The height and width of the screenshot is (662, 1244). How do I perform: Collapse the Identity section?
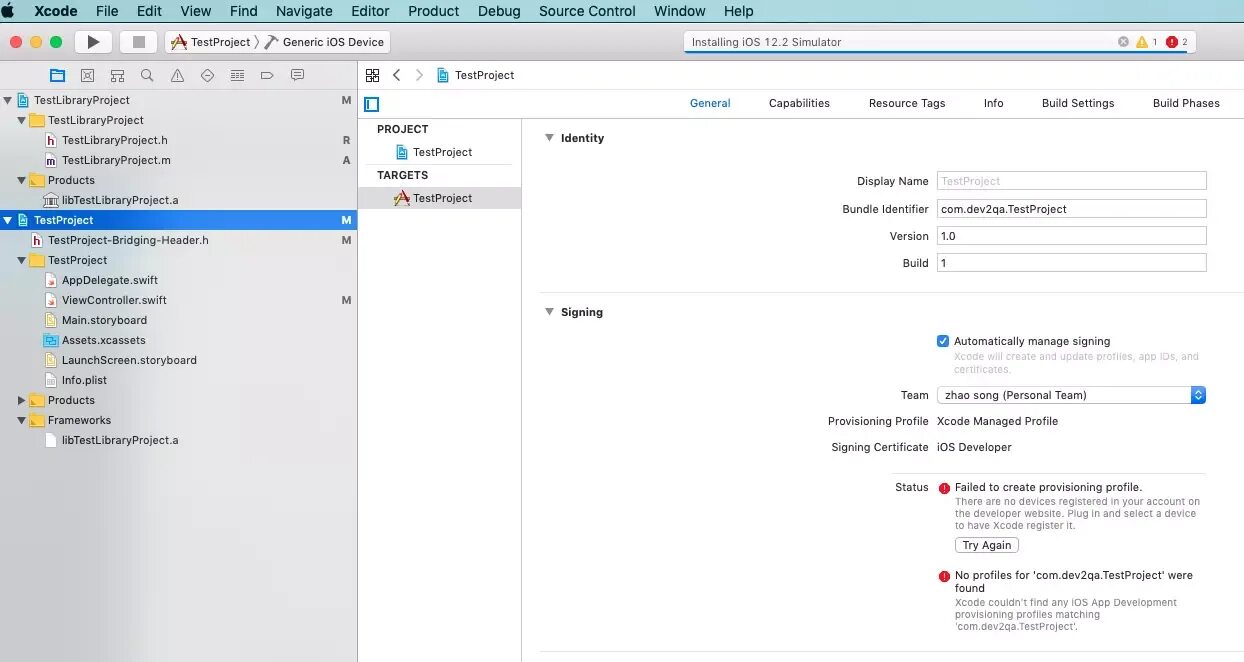tap(549, 138)
